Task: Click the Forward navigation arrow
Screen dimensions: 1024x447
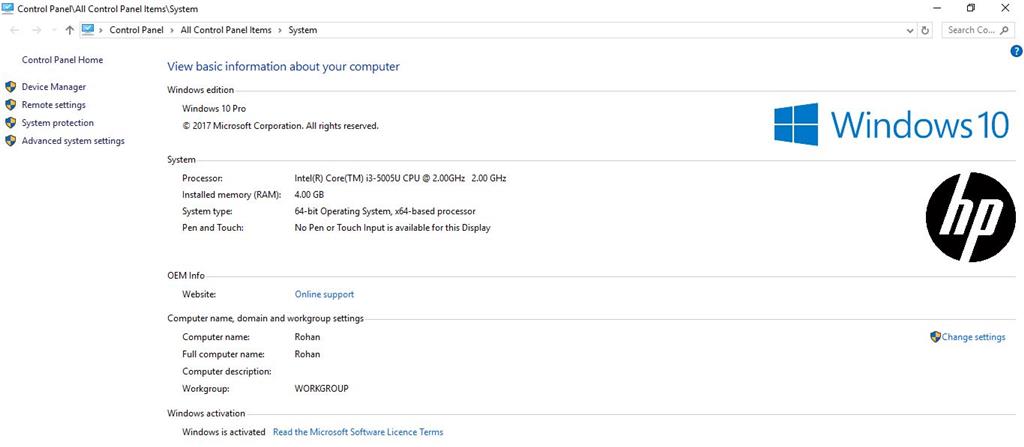Action: click(x=37, y=30)
